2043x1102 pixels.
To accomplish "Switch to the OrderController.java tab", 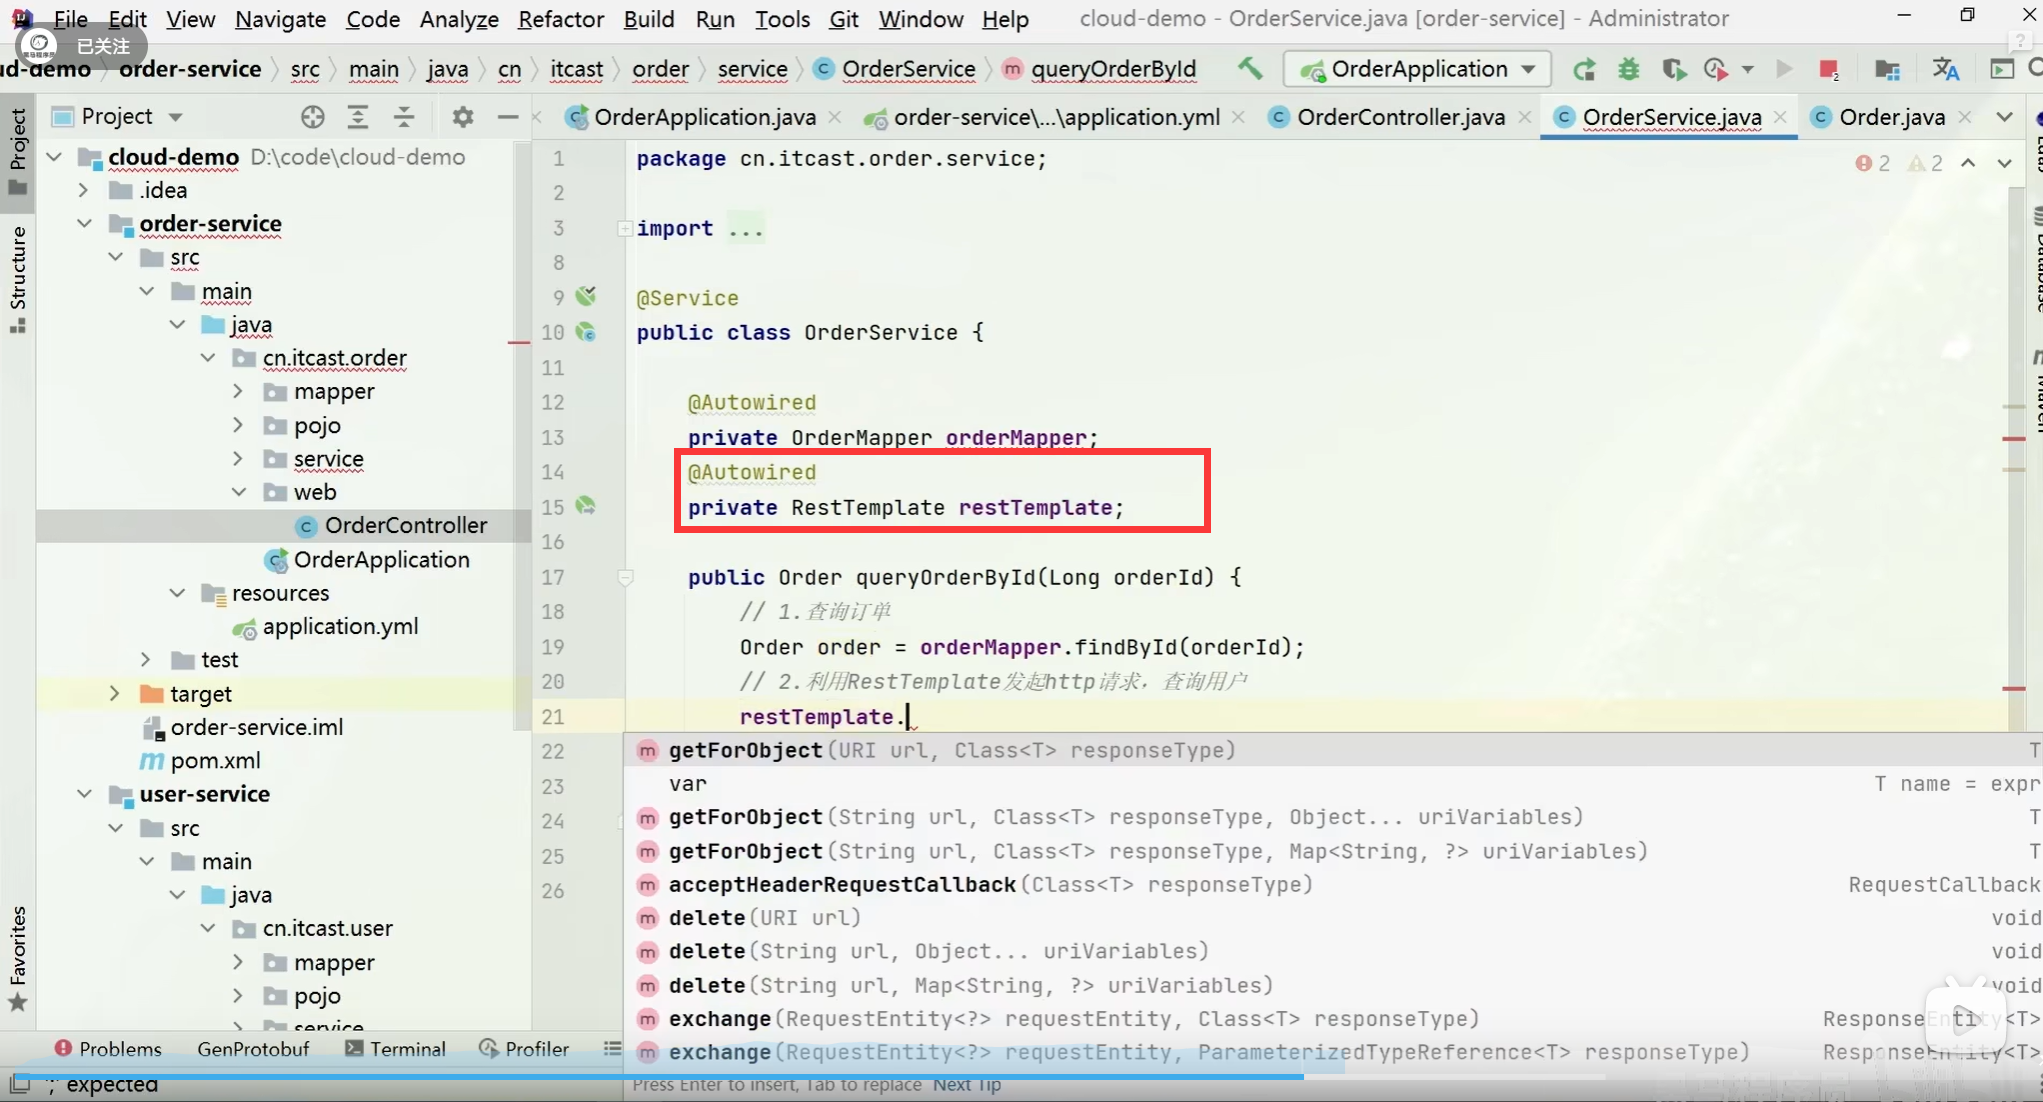I will [1400, 117].
